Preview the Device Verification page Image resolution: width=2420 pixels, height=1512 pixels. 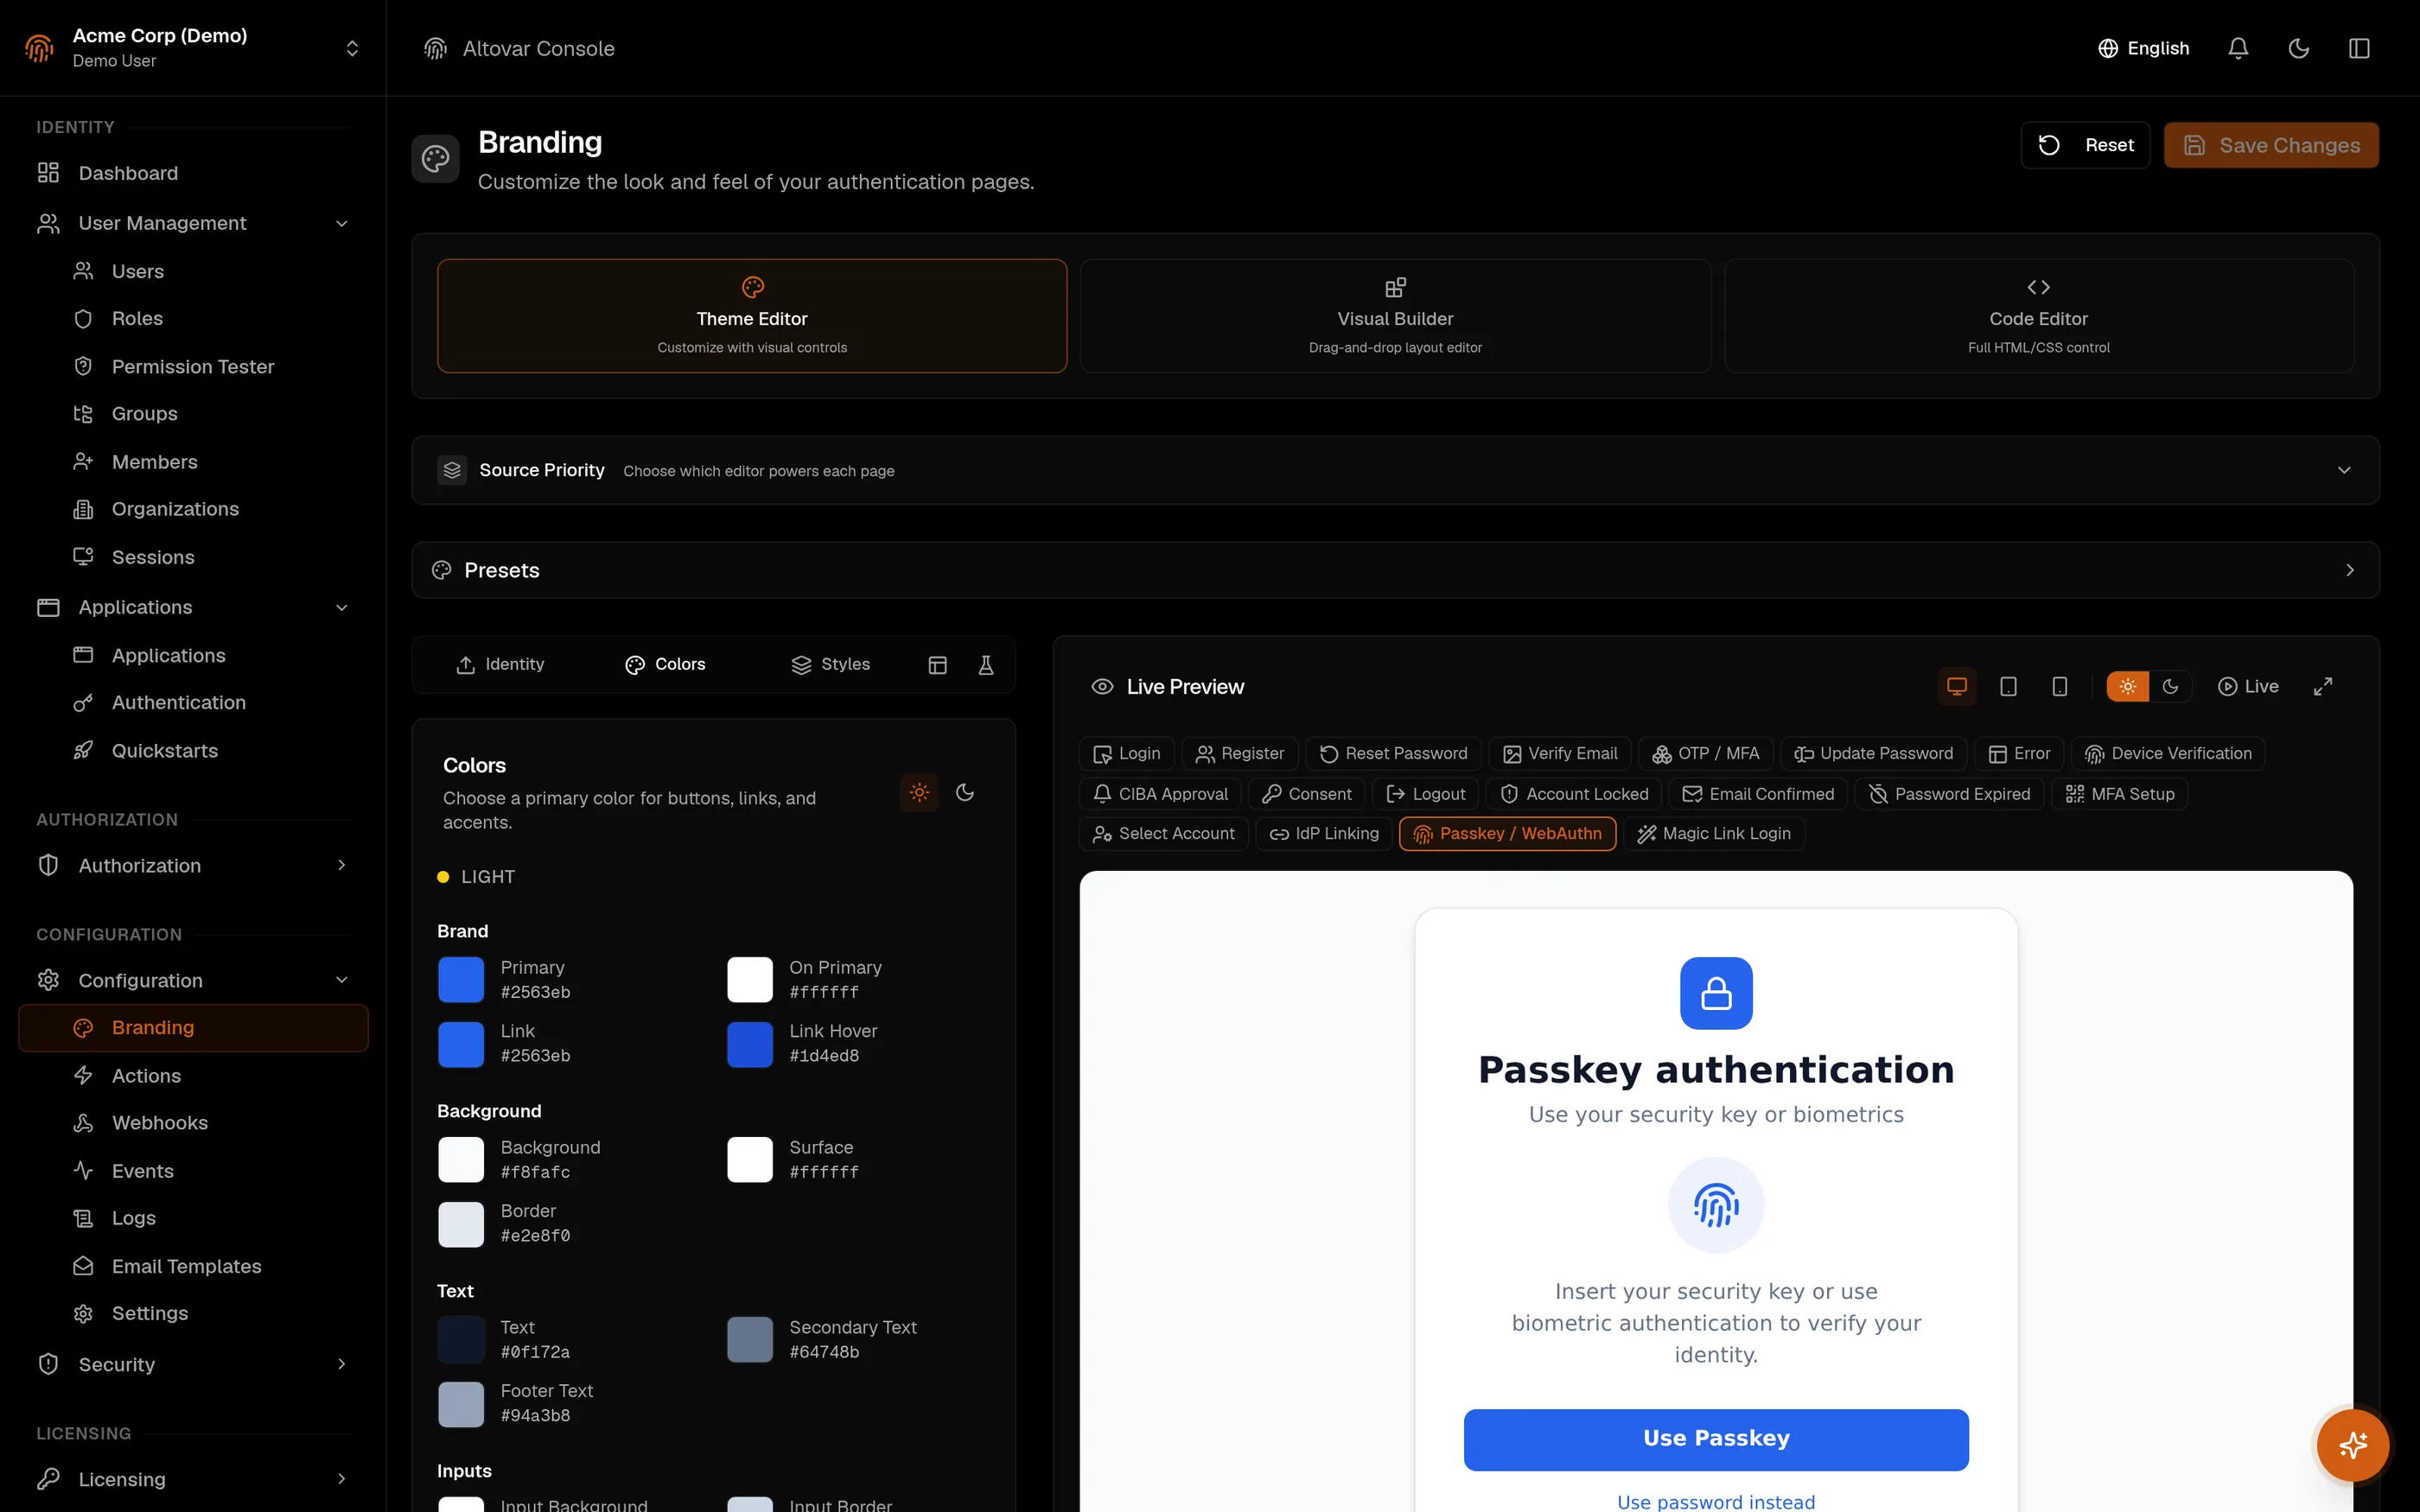pos(2168,753)
